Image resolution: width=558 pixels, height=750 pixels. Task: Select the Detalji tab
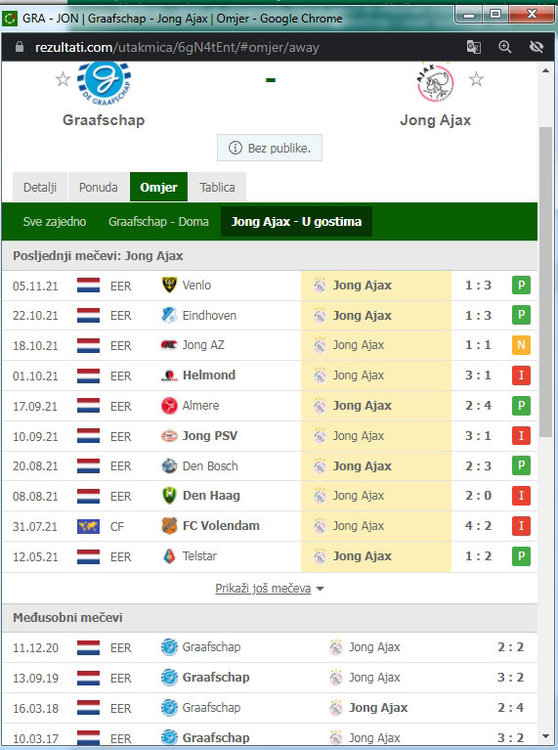click(40, 187)
